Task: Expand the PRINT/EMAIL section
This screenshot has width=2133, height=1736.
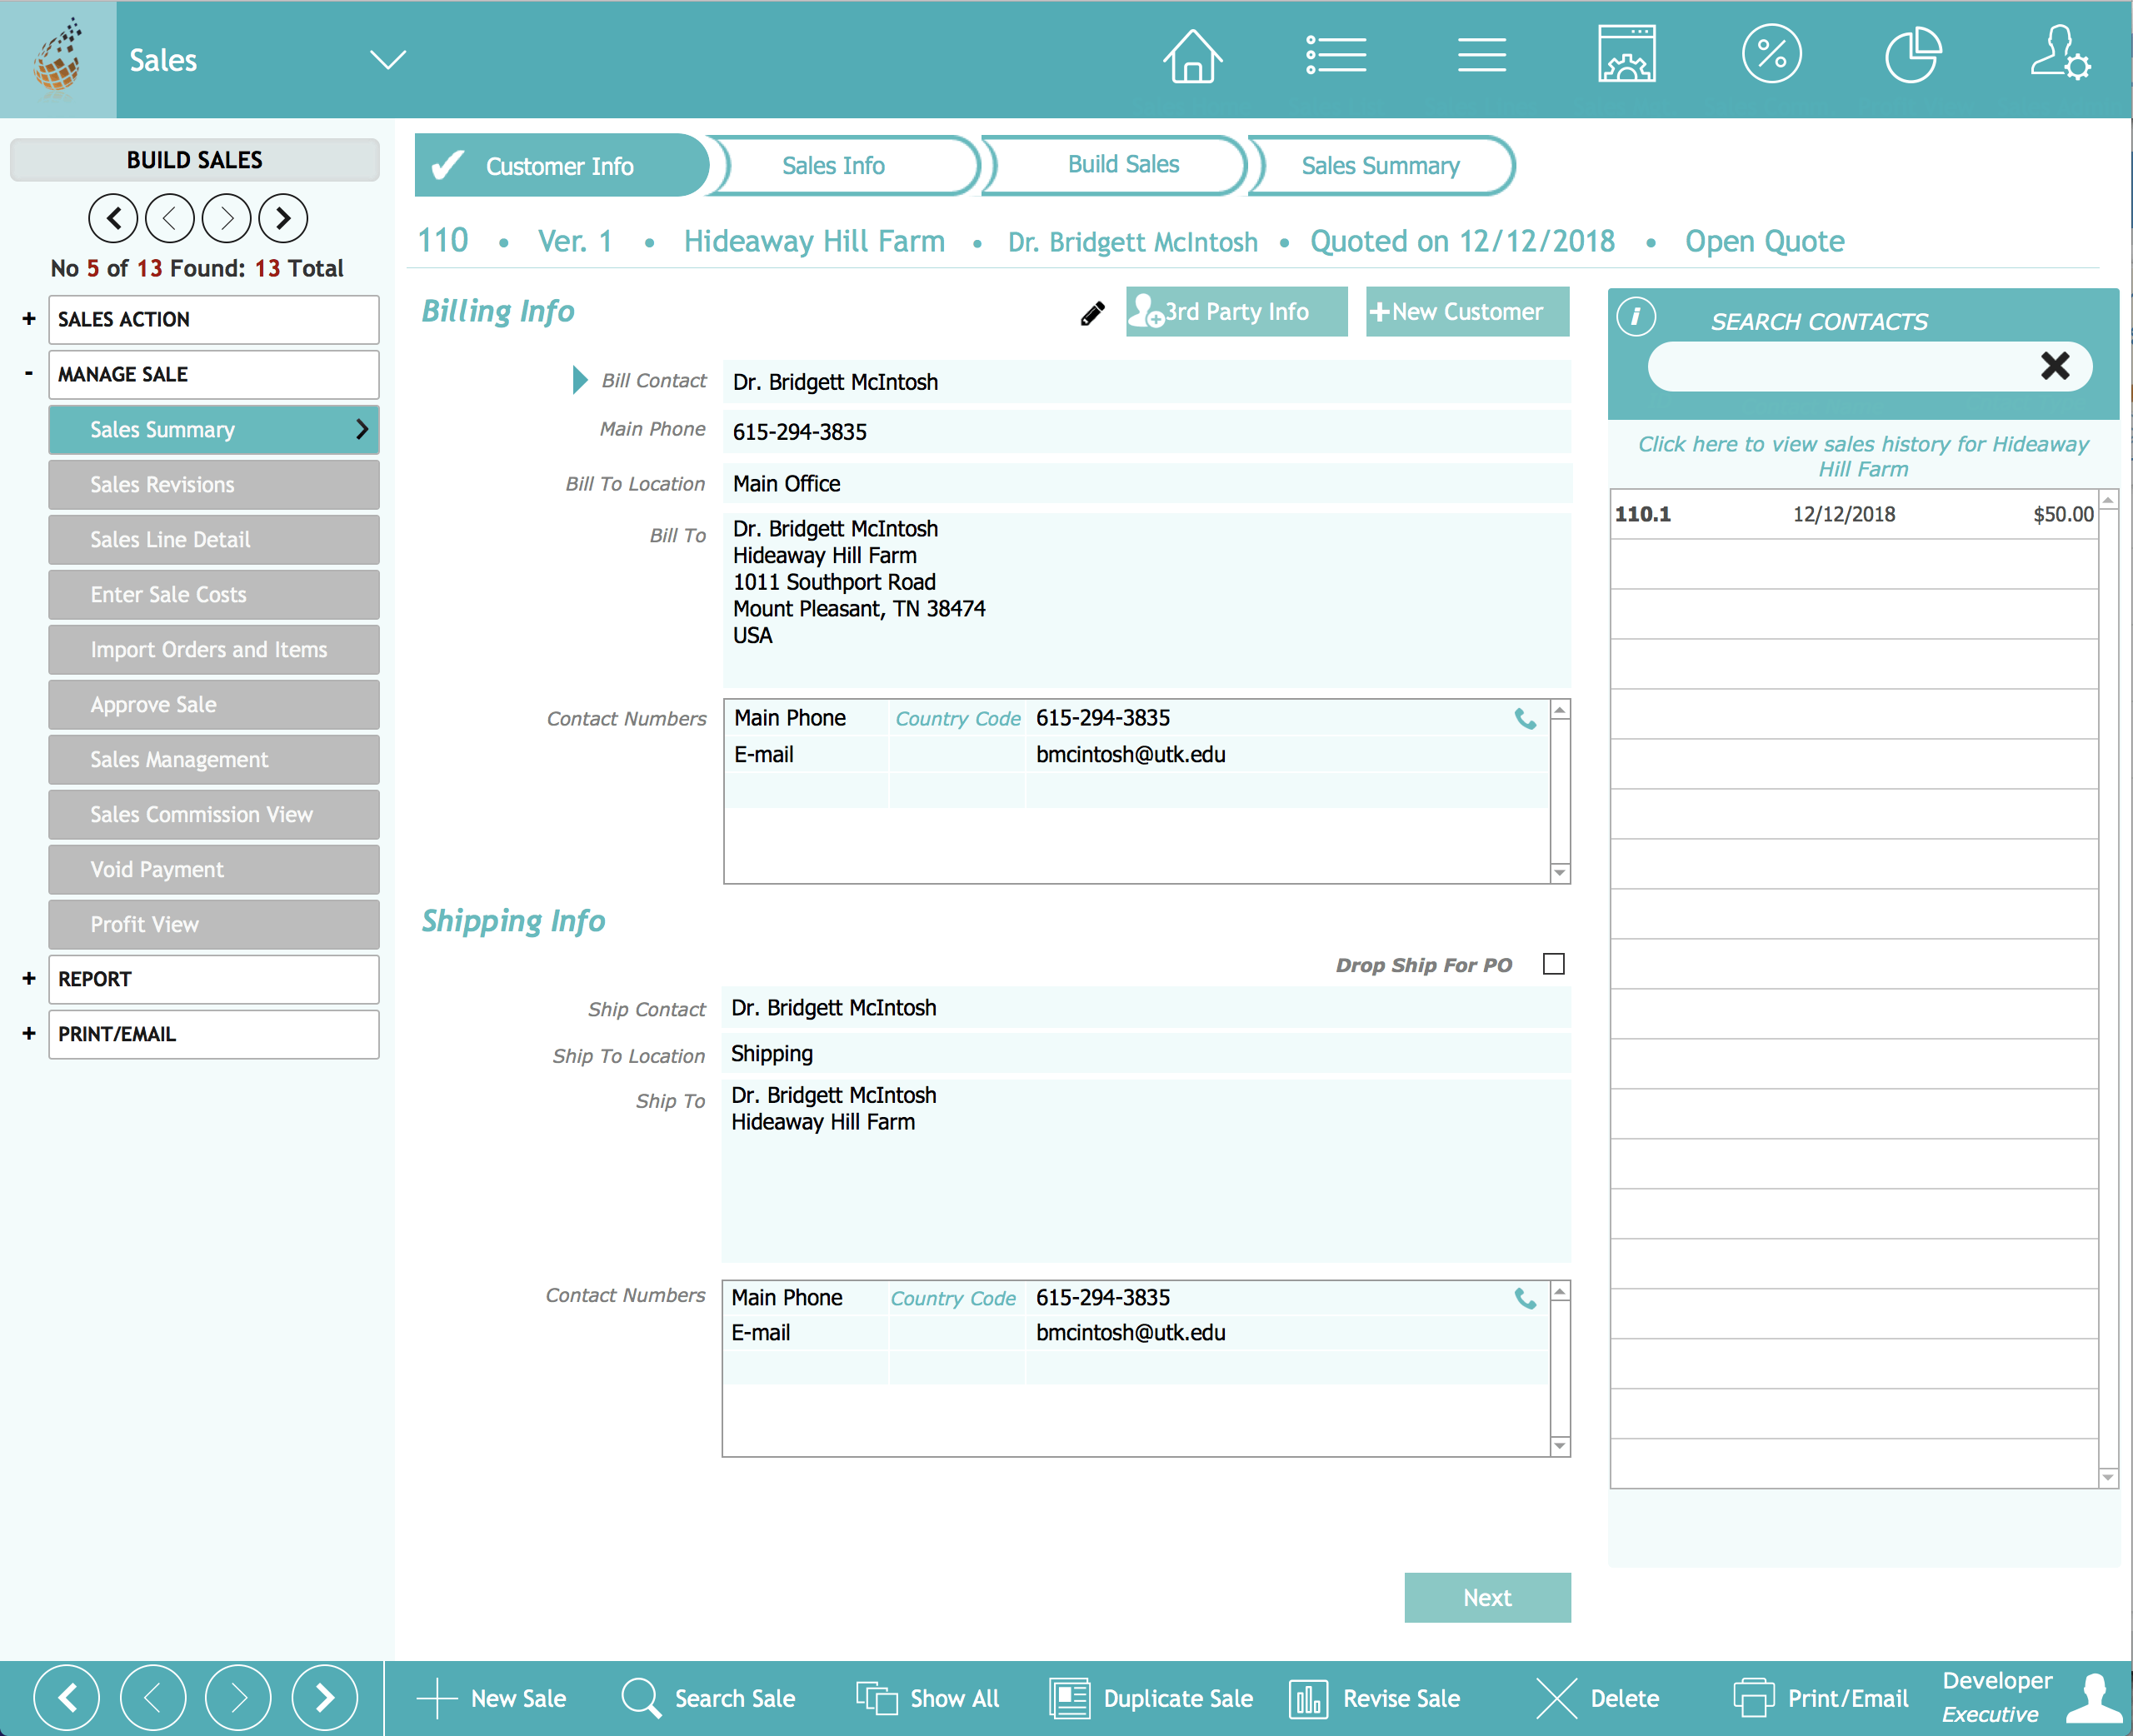Action: coord(29,1034)
